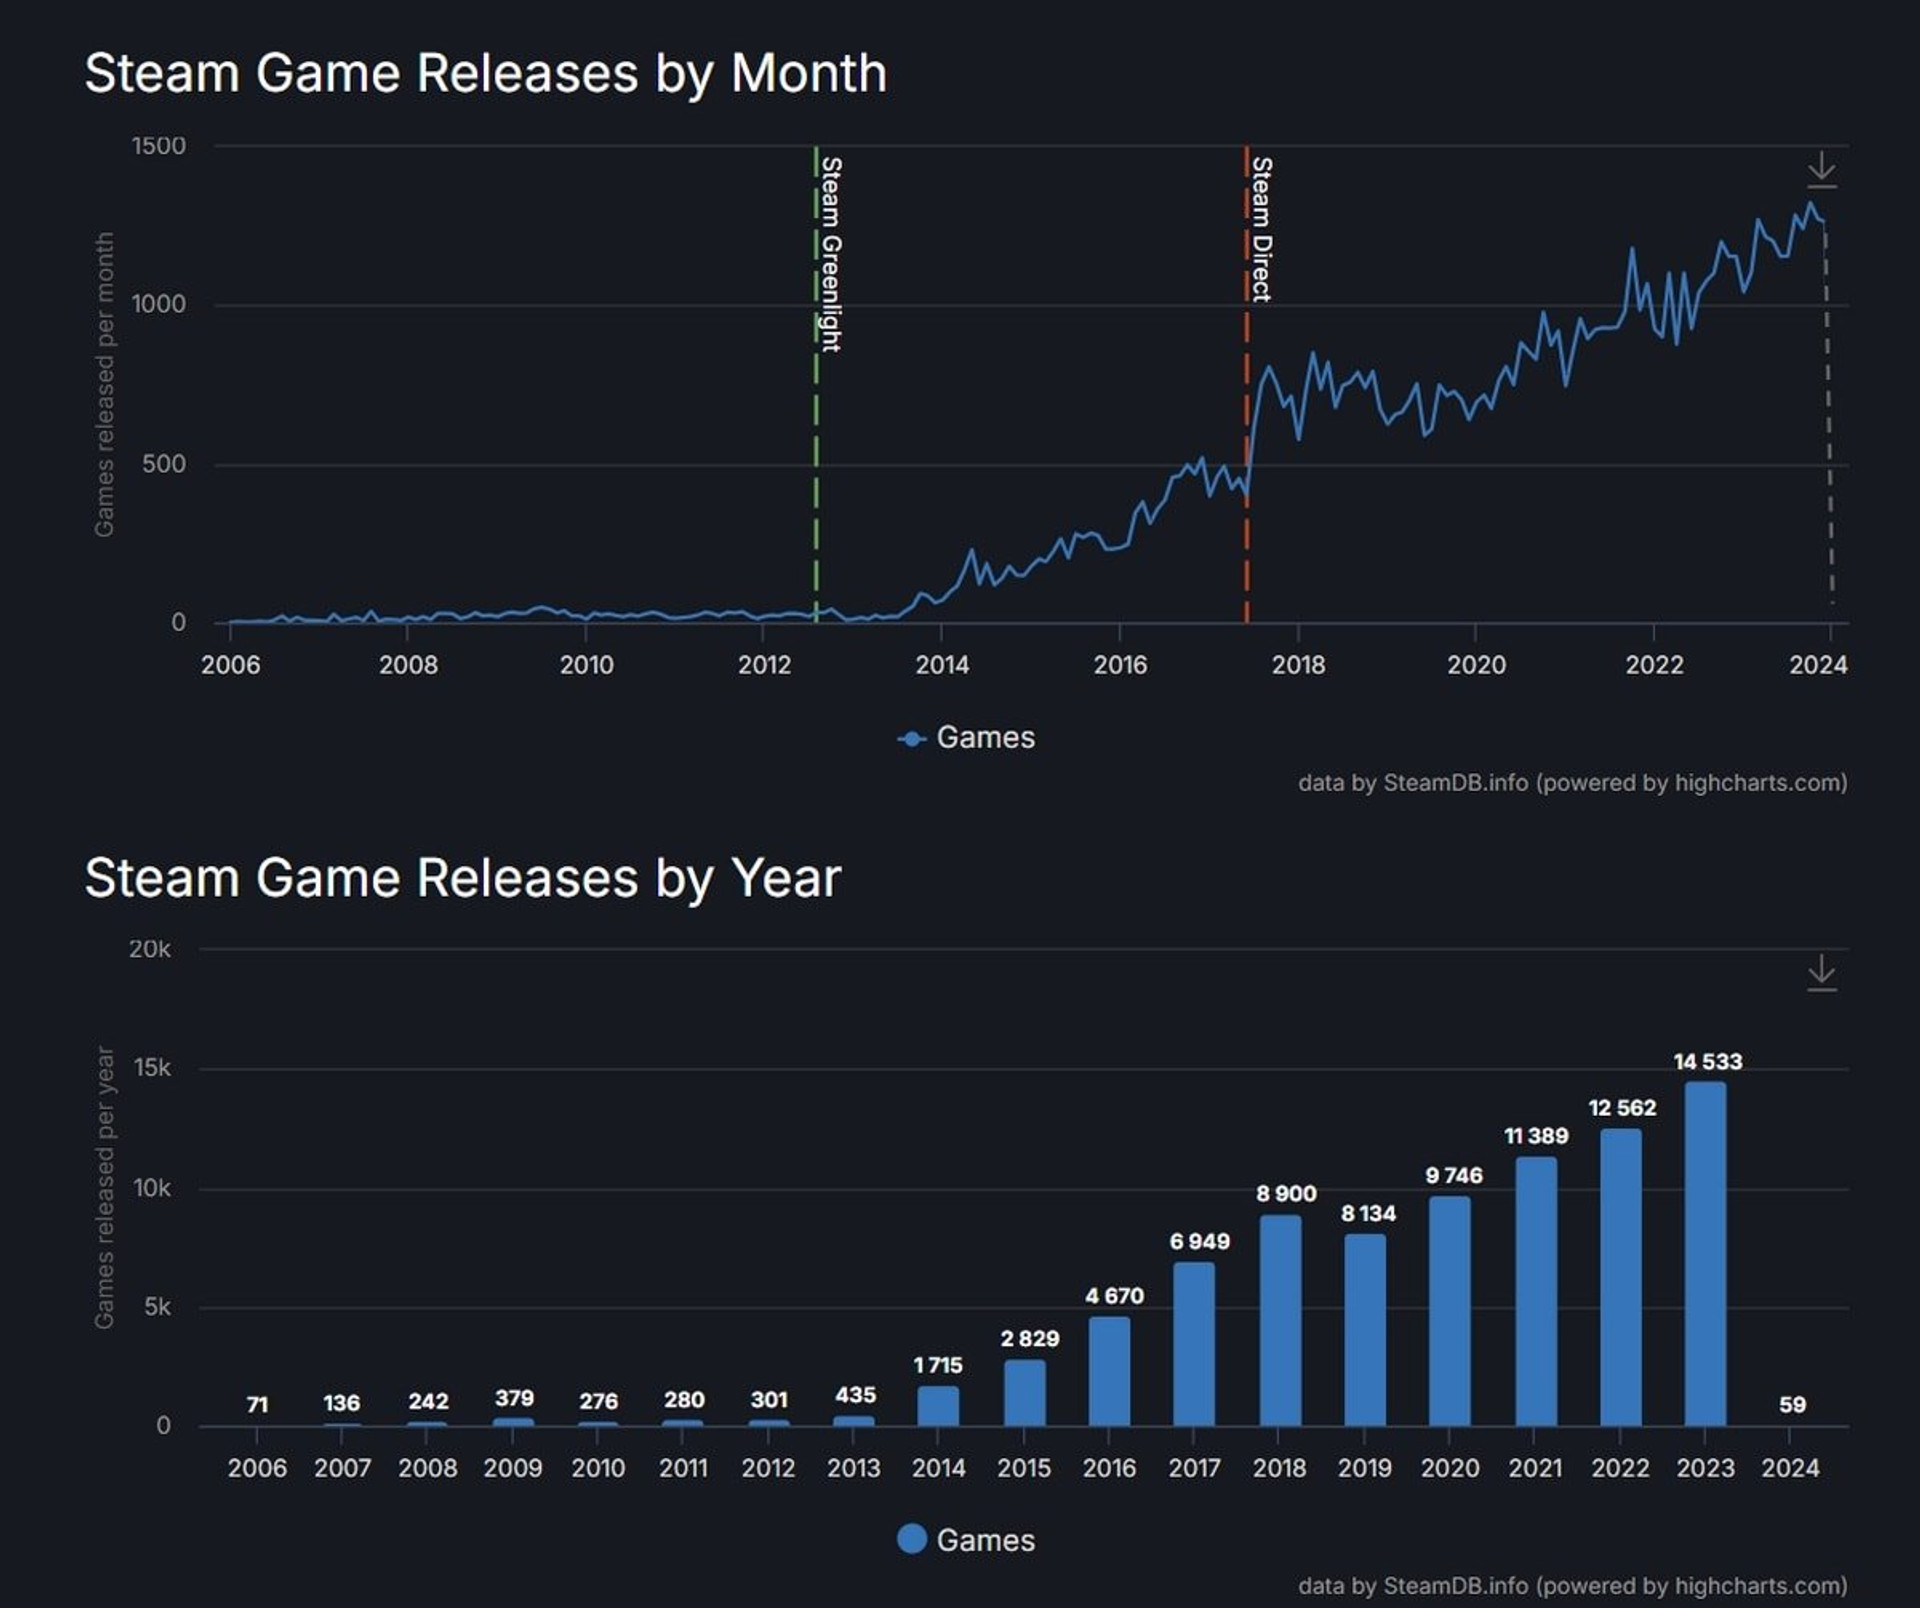Image resolution: width=1920 pixels, height=1608 pixels.
Task: Click the data label 276 for 2010
Action: click(x=598, y=1401)
